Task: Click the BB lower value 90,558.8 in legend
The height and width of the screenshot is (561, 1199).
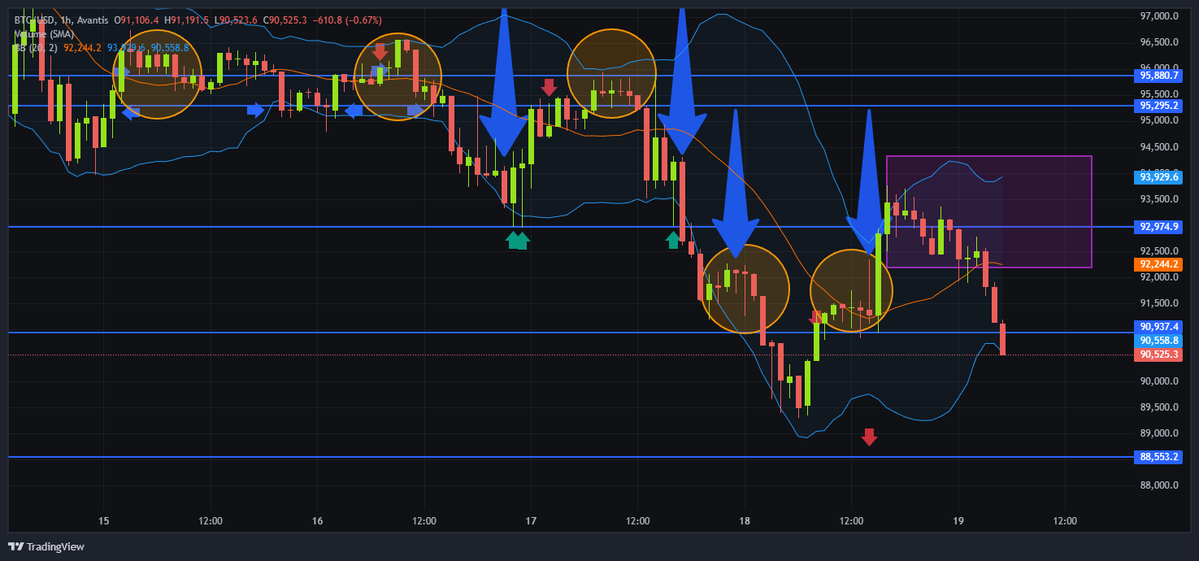Action: pos(169,47)
